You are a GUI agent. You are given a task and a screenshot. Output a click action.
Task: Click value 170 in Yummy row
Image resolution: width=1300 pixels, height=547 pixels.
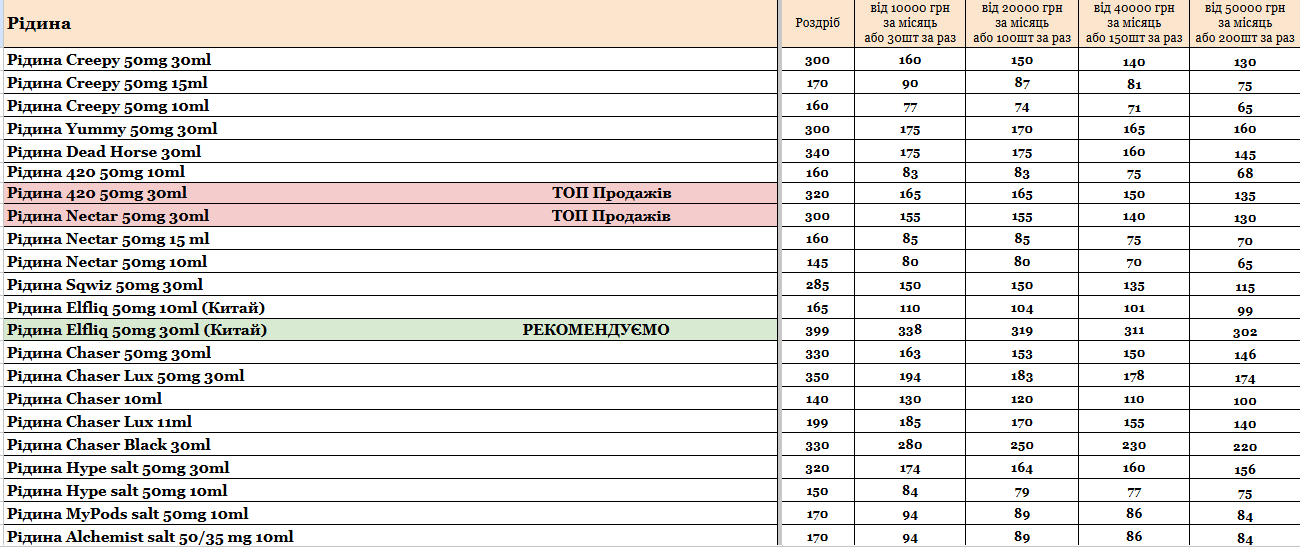coord(1021,129)
